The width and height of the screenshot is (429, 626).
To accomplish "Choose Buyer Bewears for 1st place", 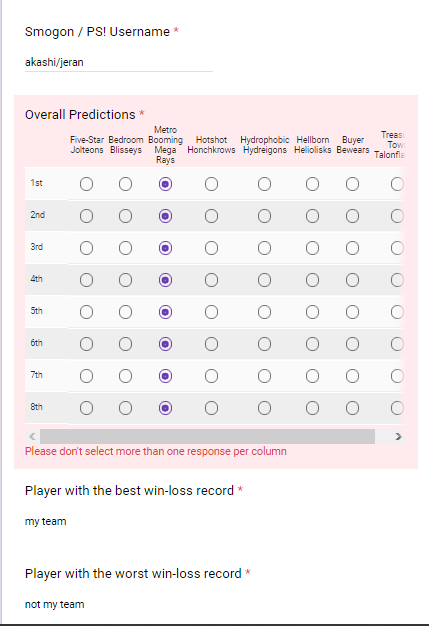I will pyautogui.click(x=352, y=184).
